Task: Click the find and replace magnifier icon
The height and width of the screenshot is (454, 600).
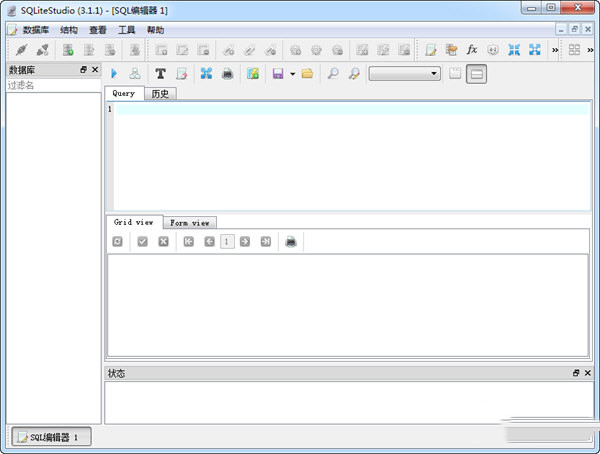Action: coord(354,73)
